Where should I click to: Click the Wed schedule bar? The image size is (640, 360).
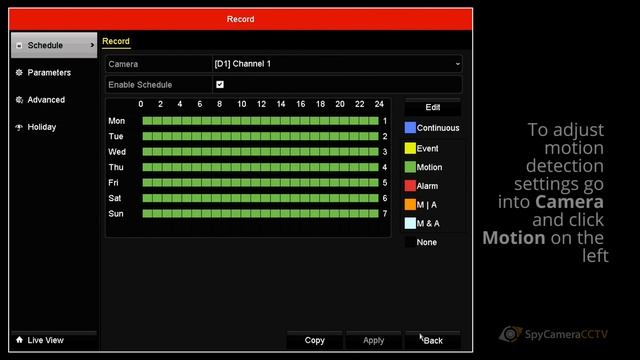click(x=260, y=152)
